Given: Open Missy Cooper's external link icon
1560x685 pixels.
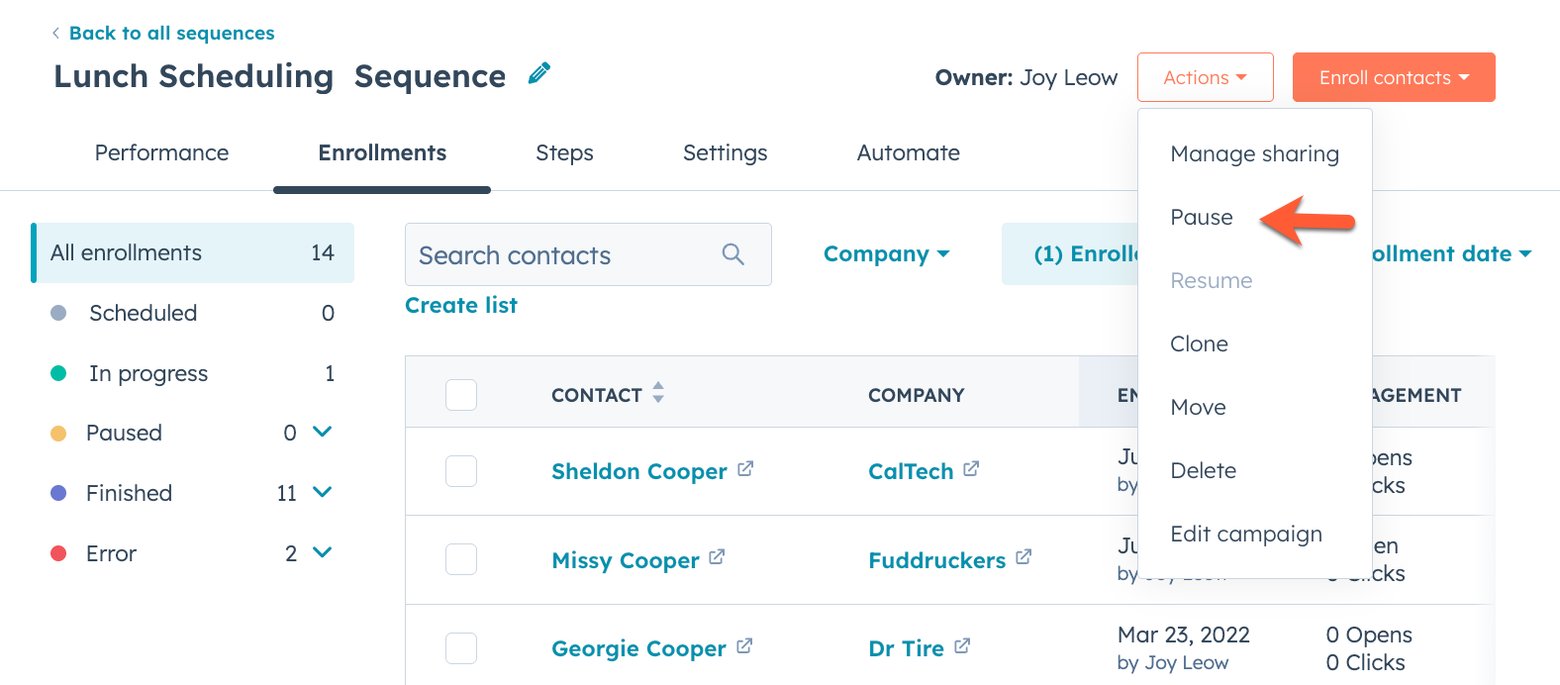Looking at the screenshot, I should 717,557.
